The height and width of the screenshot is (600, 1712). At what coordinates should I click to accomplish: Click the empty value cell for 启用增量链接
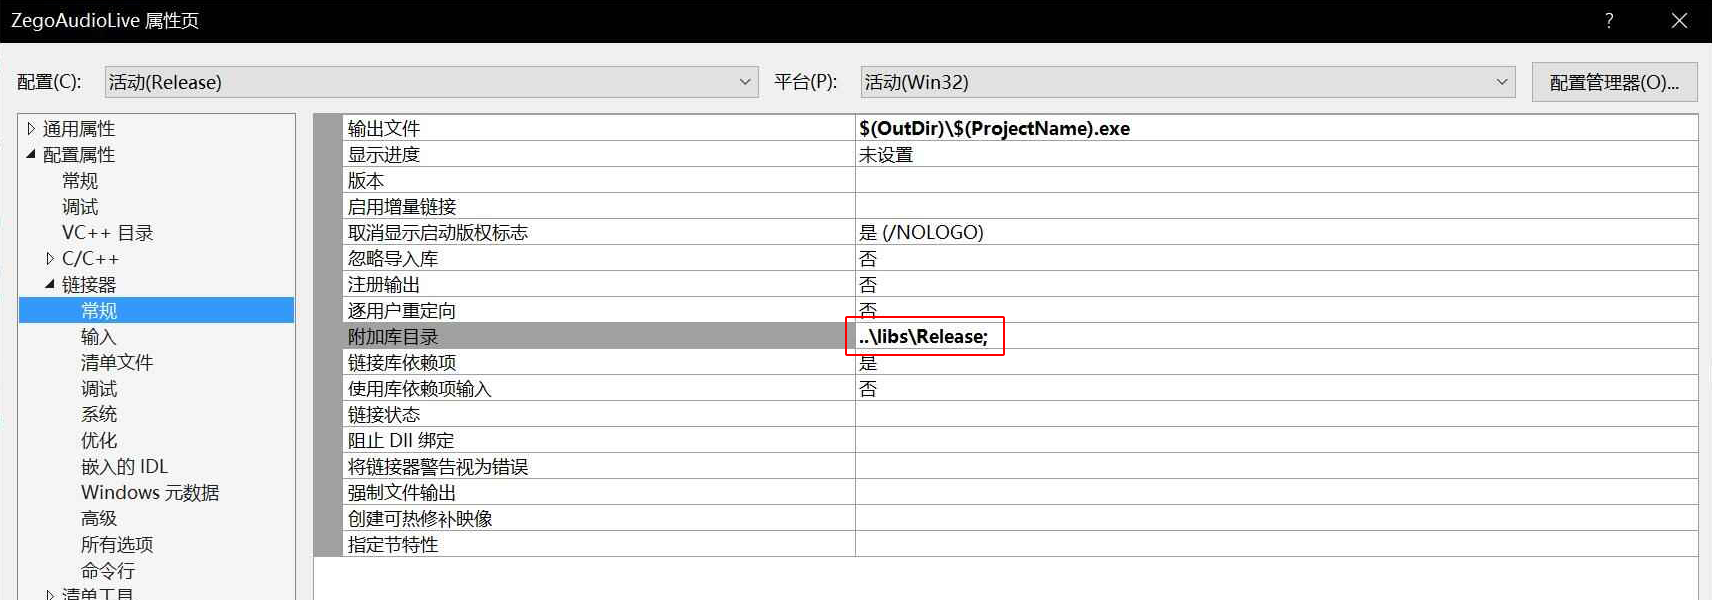[x=1277, y=206]
